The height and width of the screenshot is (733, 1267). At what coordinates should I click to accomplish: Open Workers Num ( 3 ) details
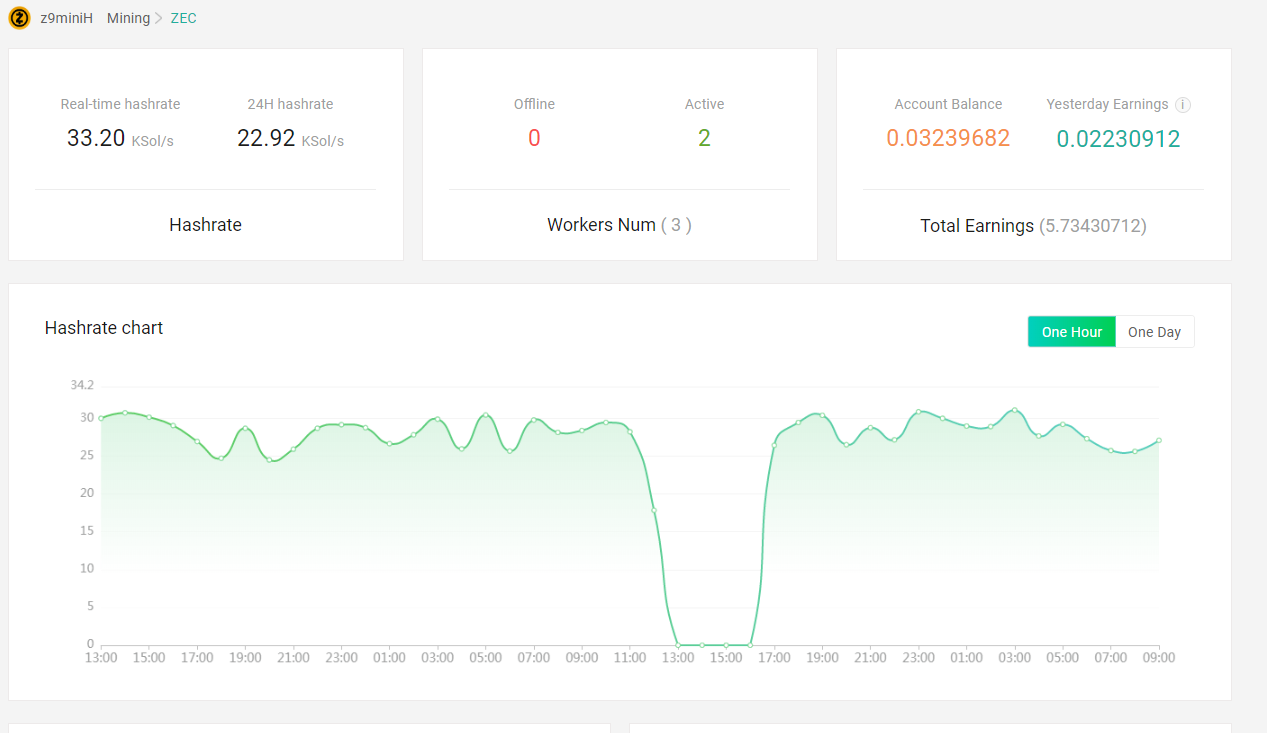point(618,224)
